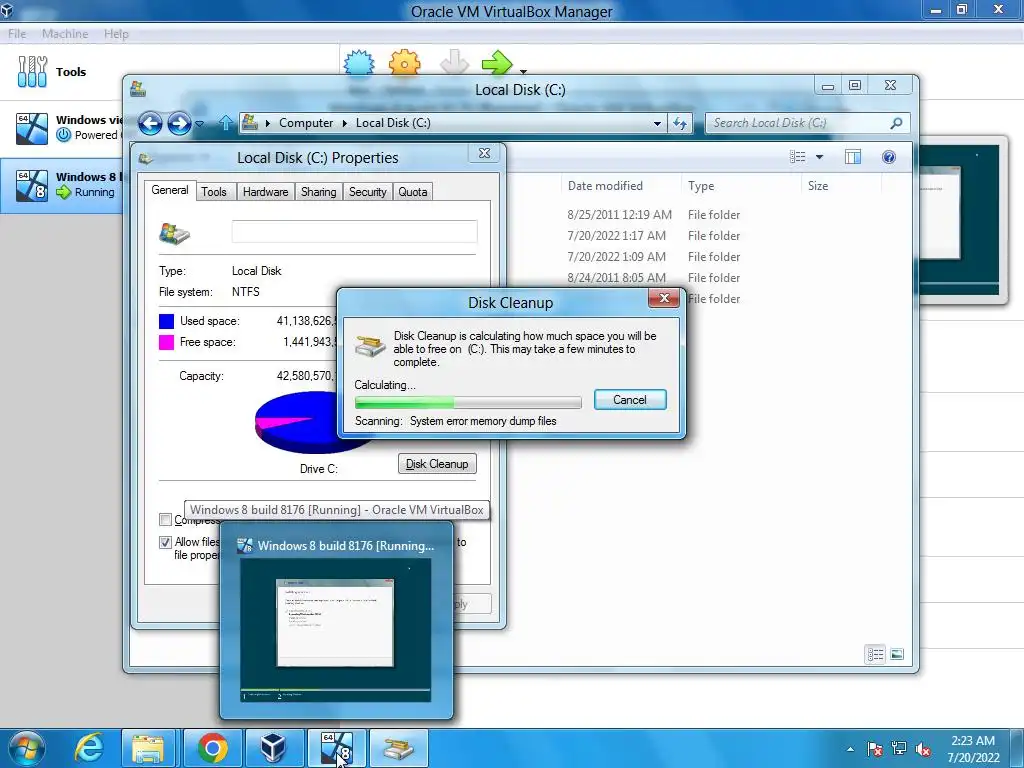Click the Disk Cleanup taskbar icon
Screen dimensions: 1024x768
coord(399,748)
